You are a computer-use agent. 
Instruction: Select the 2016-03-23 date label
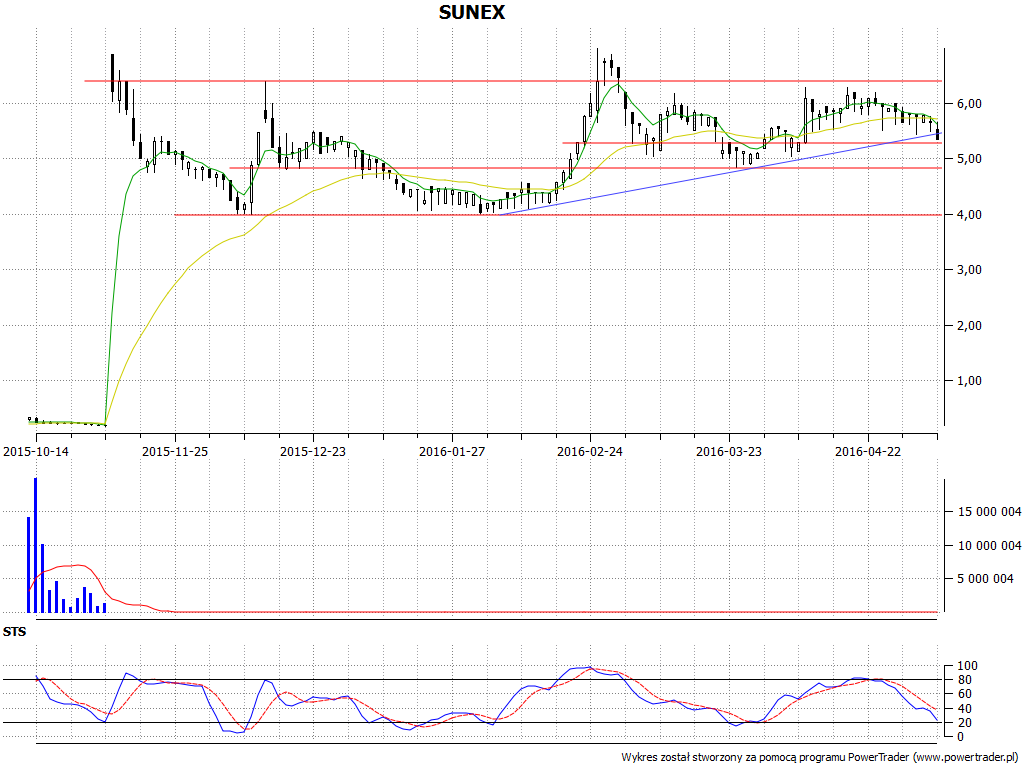pos(729,451)
